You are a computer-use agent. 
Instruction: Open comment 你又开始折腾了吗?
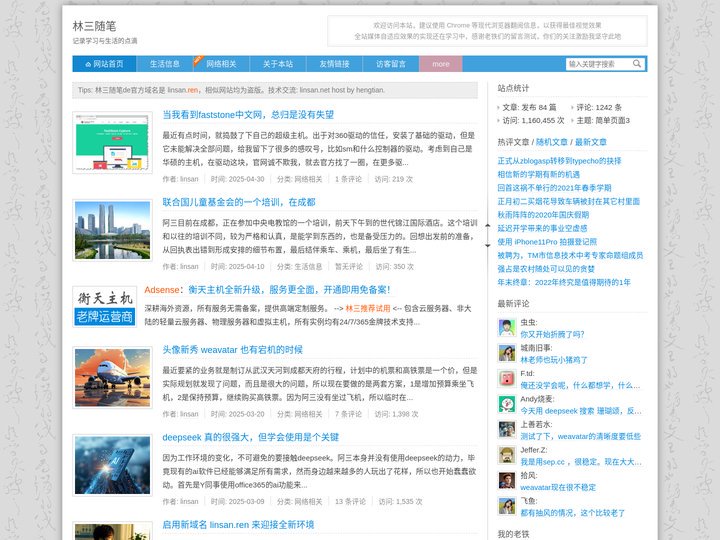tap(552, 334)
